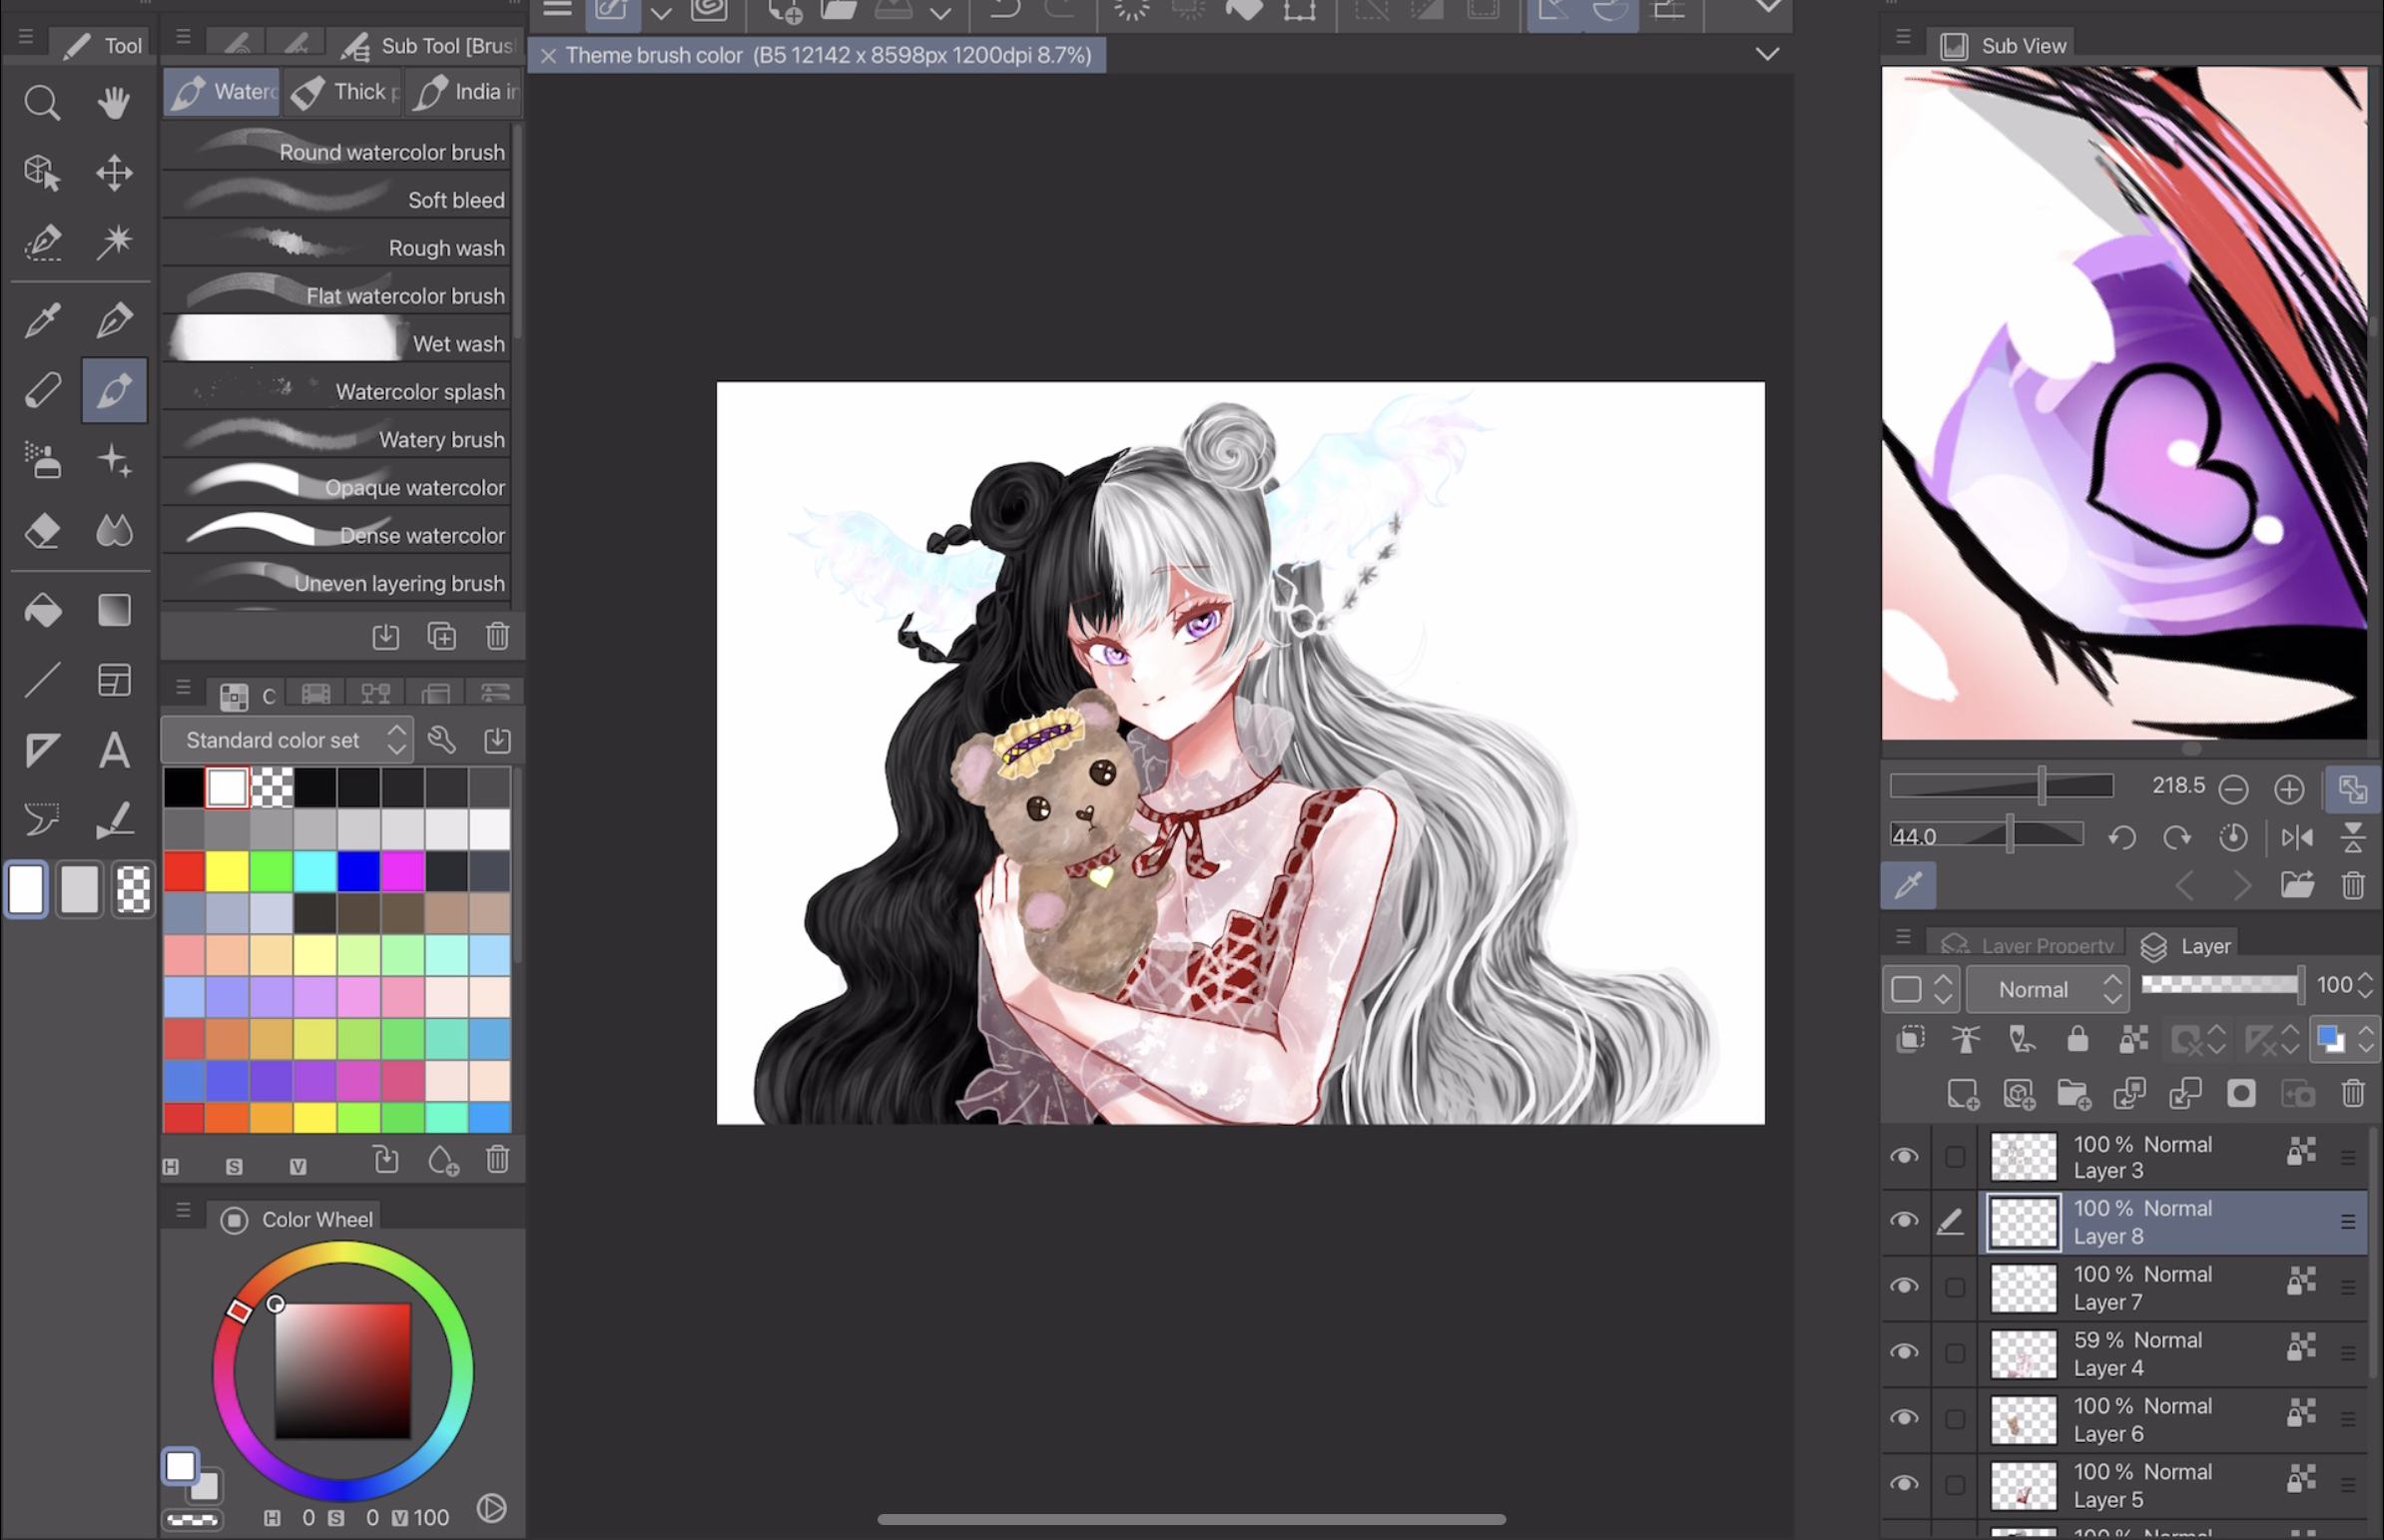2384x1540 pixels.
Task: Open the Normal blending mode dropdown
Action: 2046,989
